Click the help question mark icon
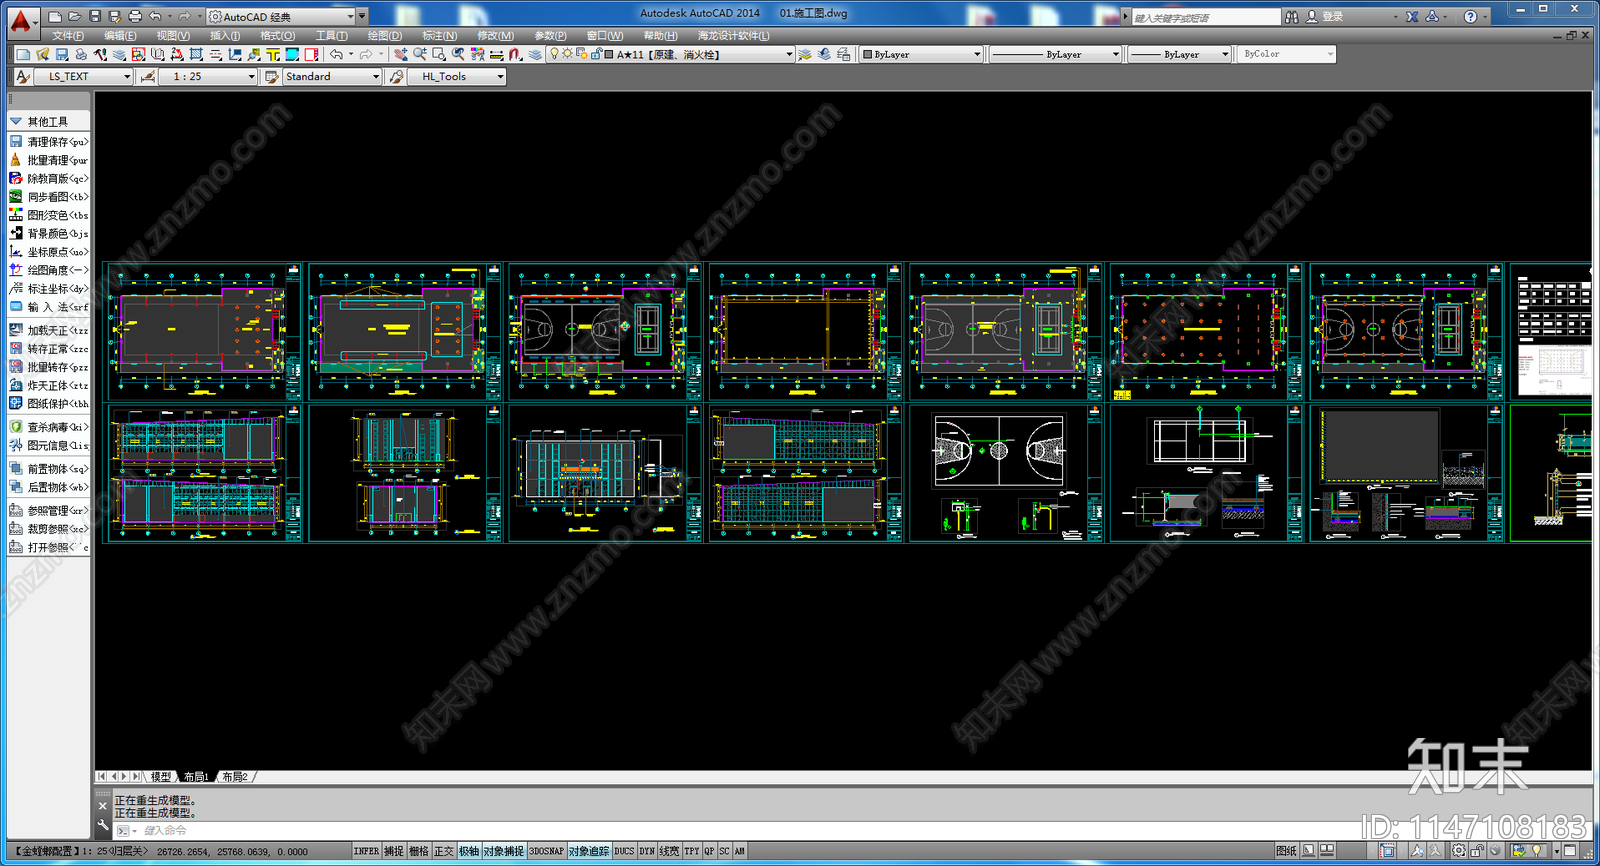The width and height of the screenshot is (1600, 866). pos(1470,16)
